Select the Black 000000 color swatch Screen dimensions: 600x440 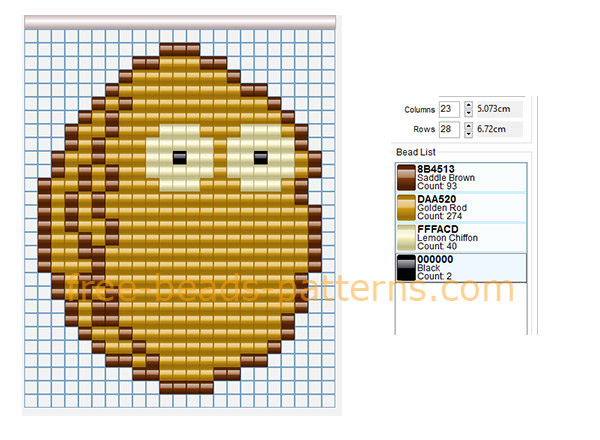click(x=406, y=267)
